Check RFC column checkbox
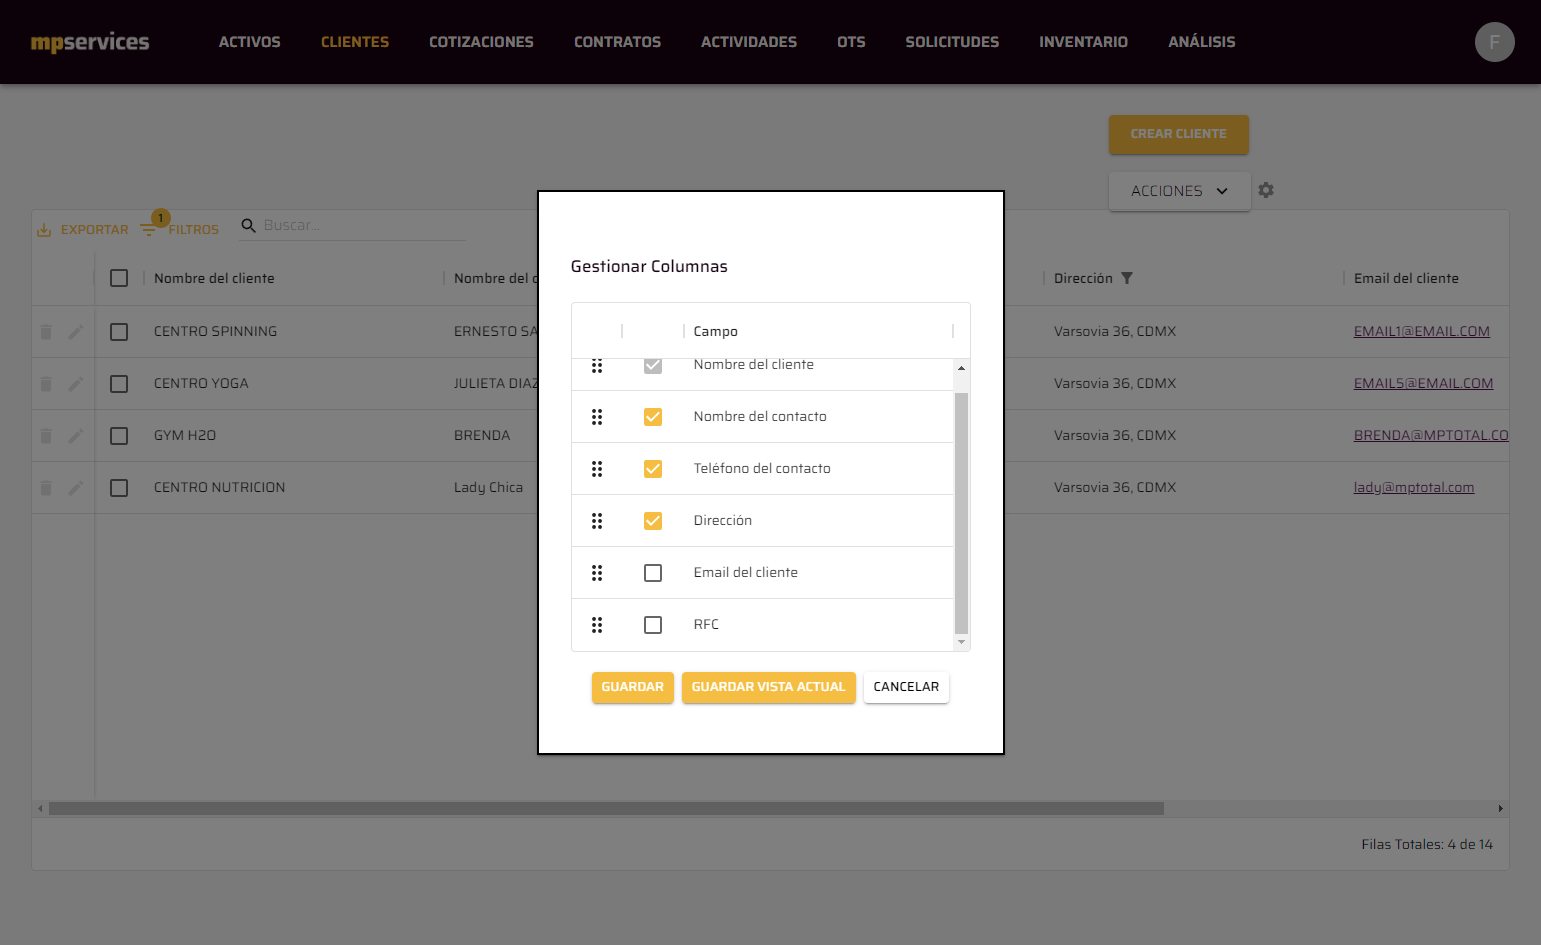The height and width of the screenshot is (945, 1541). tap(653, 625)
